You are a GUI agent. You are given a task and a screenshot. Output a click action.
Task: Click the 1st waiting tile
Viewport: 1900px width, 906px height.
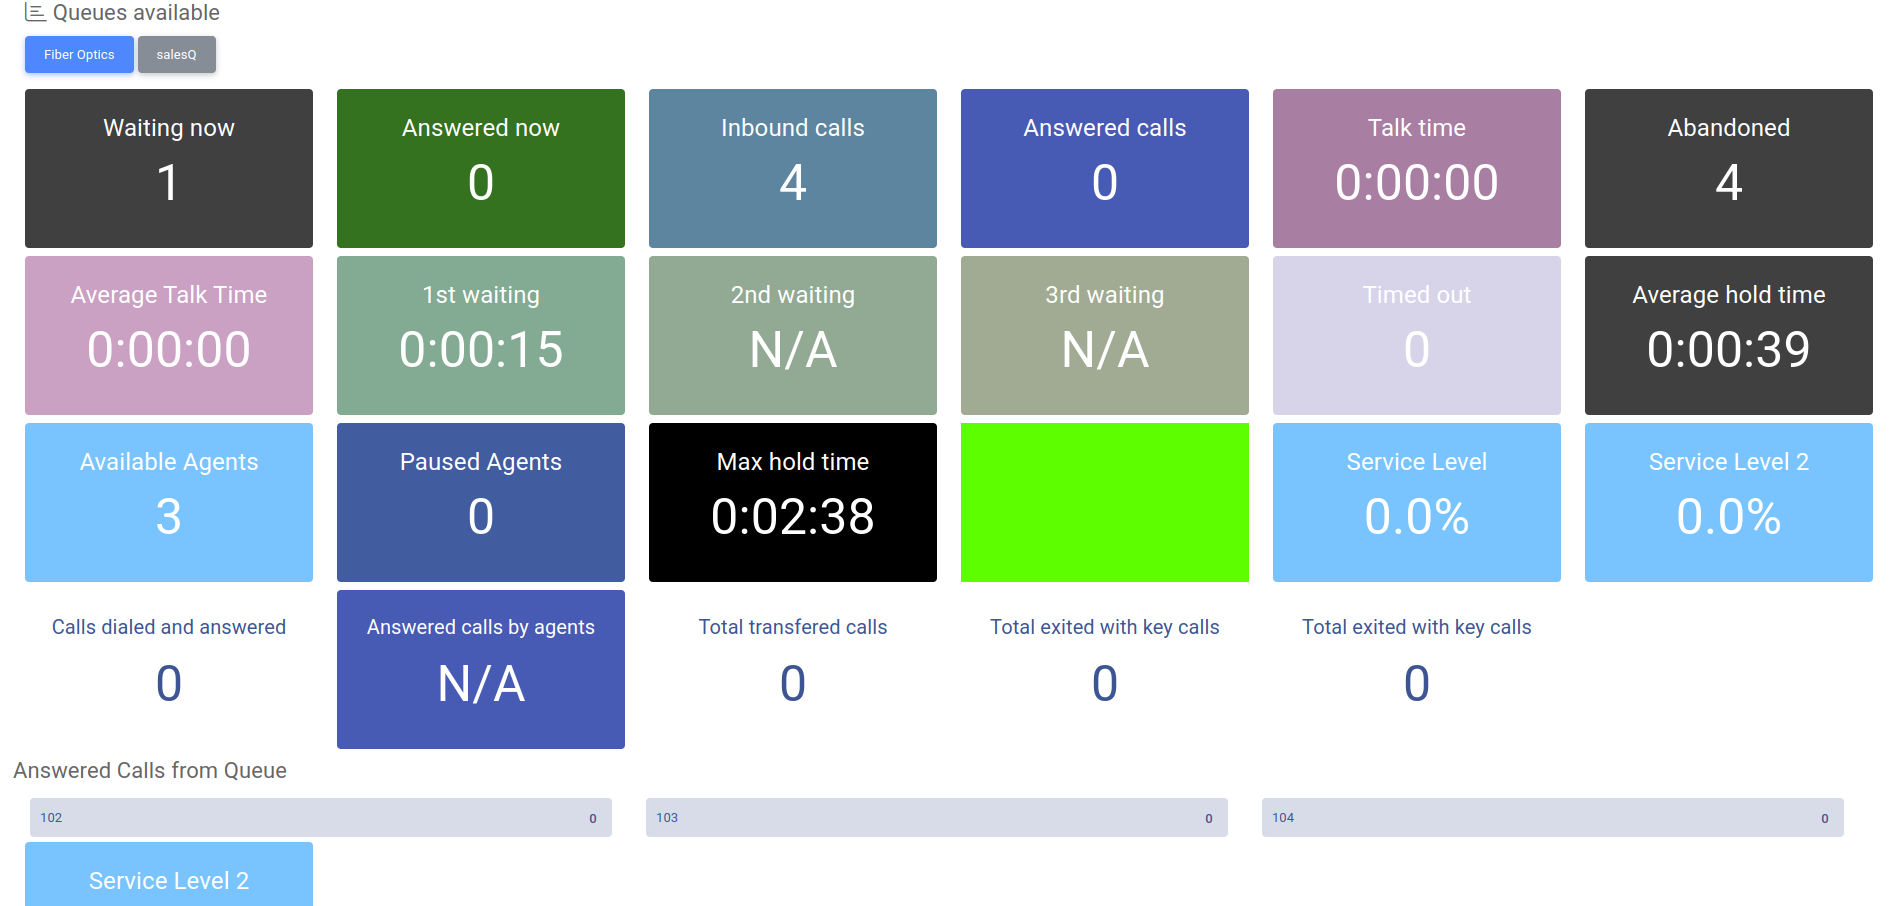coord(480,335)
